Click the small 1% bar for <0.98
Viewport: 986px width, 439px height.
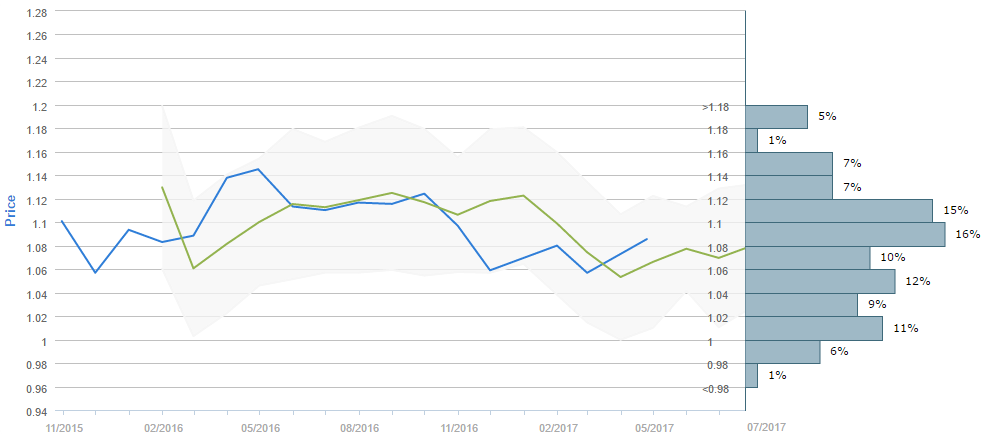[751, 375]
